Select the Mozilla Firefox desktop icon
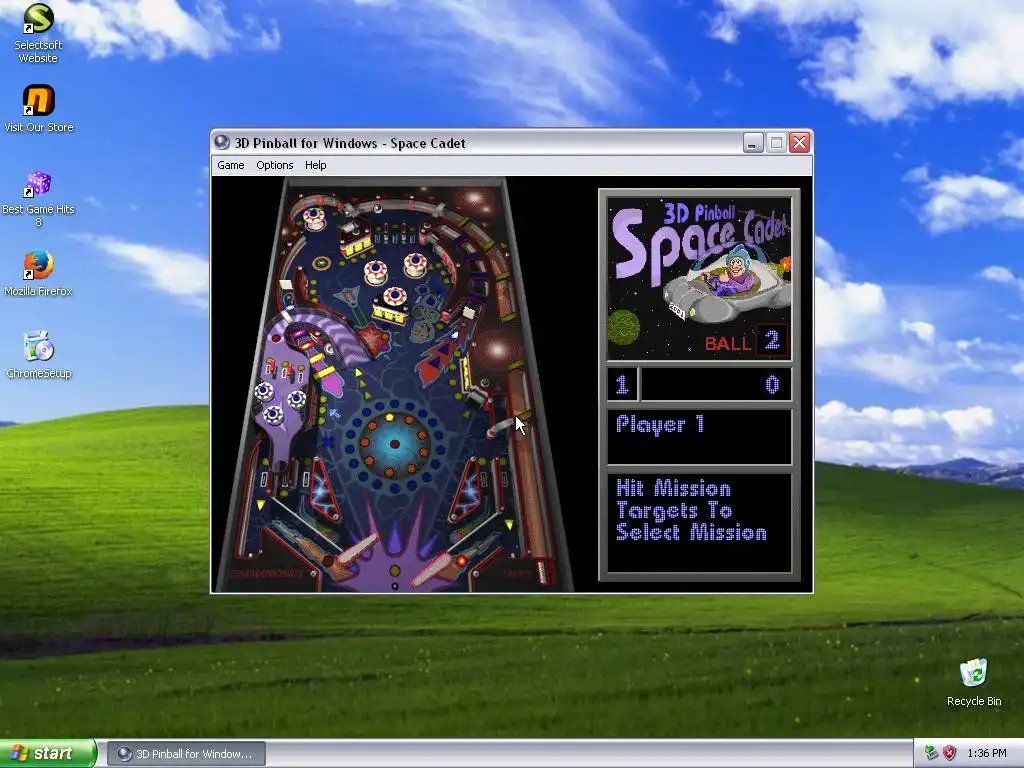Image resolution: width=1024 pixels, height=768 pixels. 38,273
